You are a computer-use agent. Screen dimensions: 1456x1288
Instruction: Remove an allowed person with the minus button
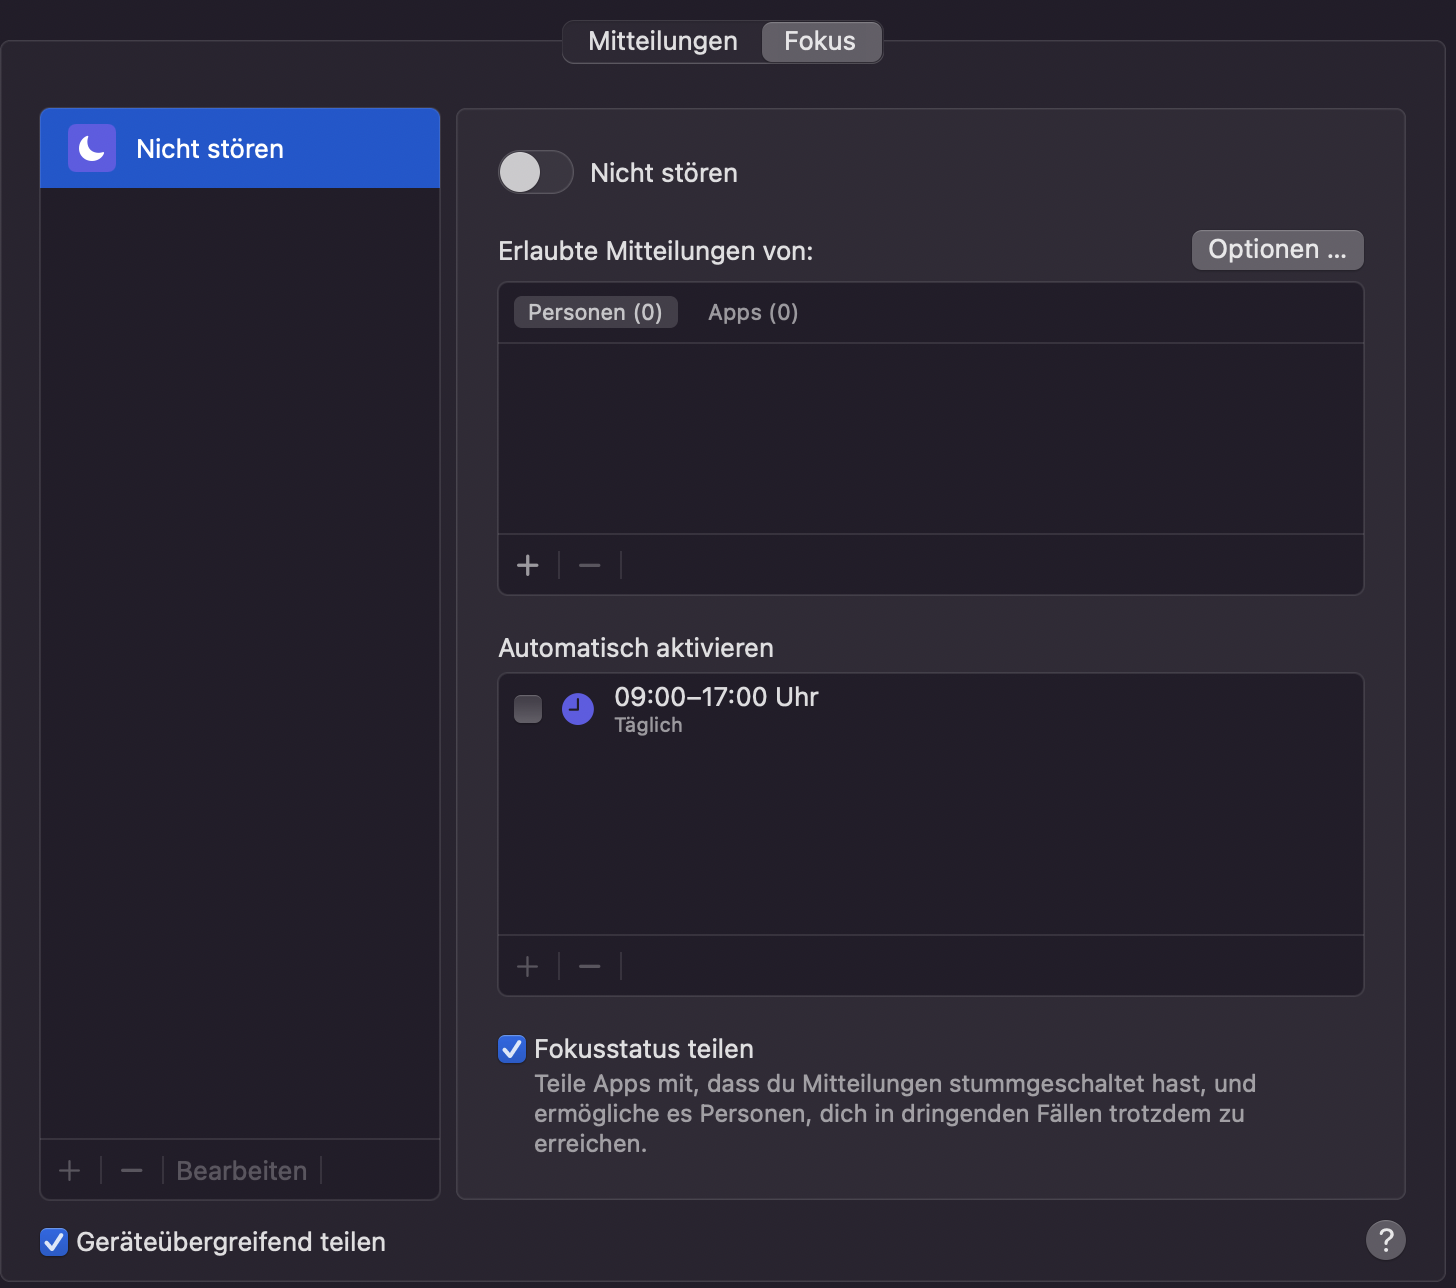tap(590, 565)
